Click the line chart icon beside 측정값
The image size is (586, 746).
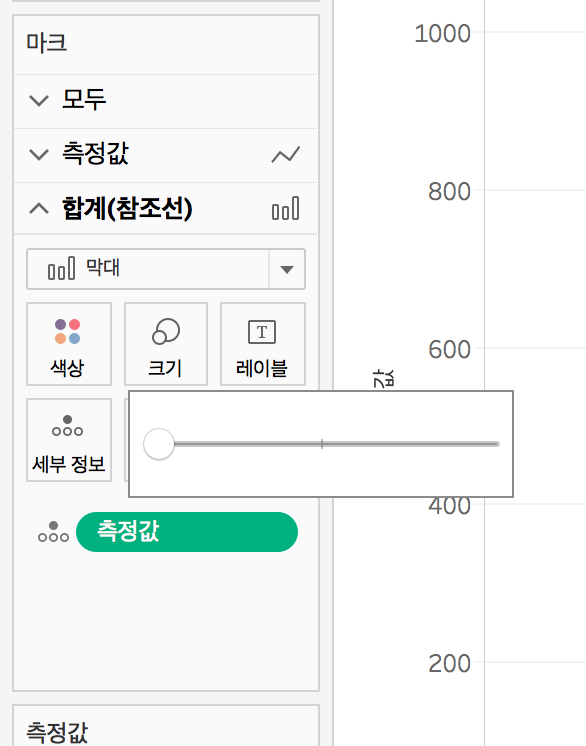point(286,155)
